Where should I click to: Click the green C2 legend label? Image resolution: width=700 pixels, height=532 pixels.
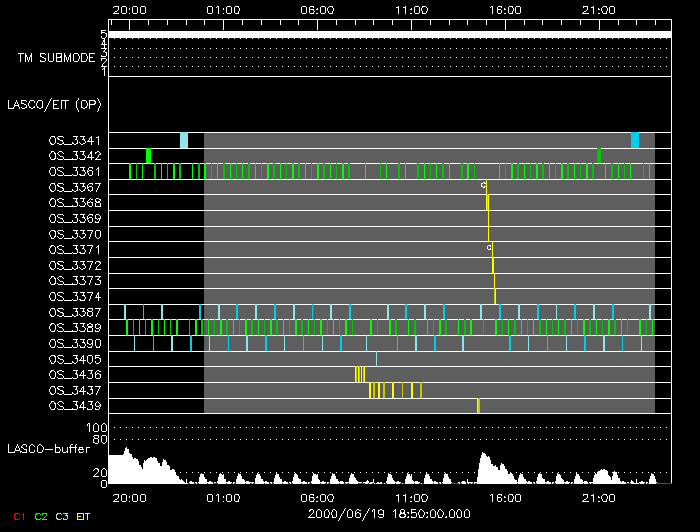click(41, 515)
